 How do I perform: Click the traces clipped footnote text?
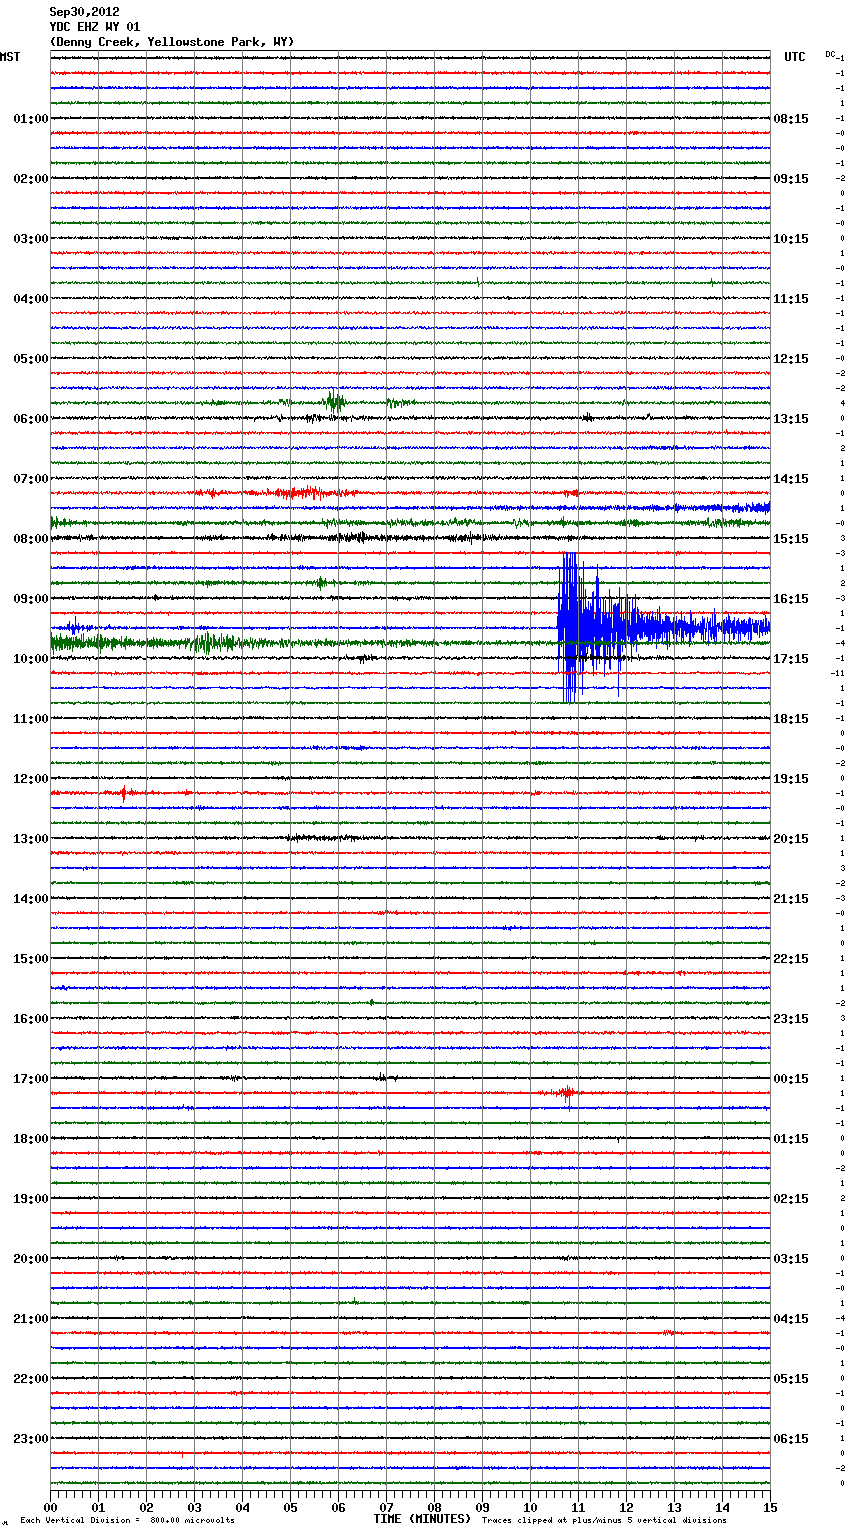click(604, 1521)
